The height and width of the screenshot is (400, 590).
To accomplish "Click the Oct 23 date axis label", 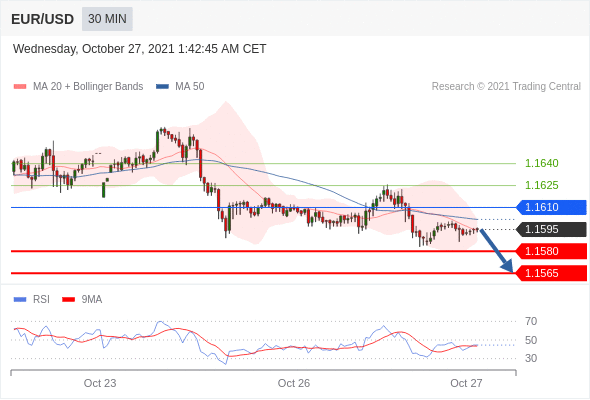I will (100, 383).
